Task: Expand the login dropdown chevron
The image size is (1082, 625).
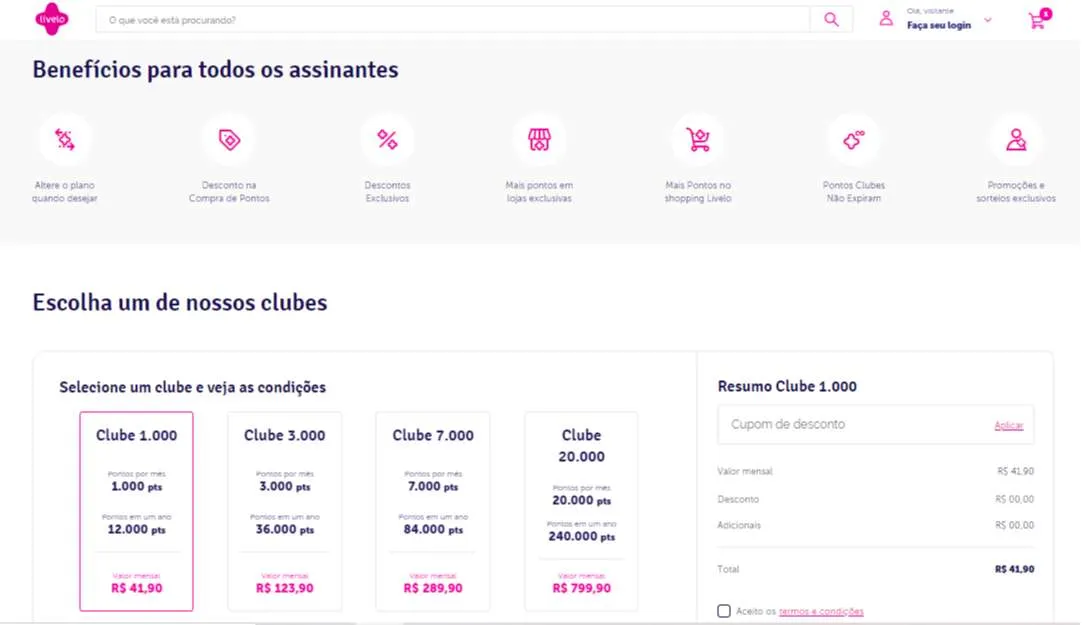Action: click(x=988, y=20)
